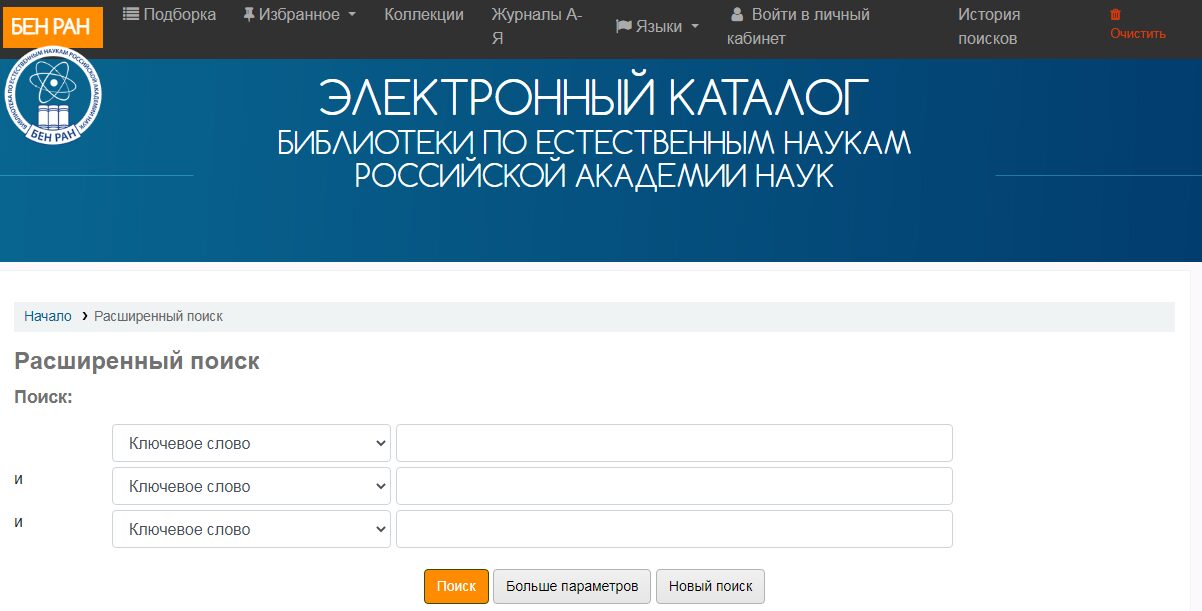The image size is (1202, 611).
Task: Open the first Ключевое слово dropdown
Action: (x=251, y=443)
